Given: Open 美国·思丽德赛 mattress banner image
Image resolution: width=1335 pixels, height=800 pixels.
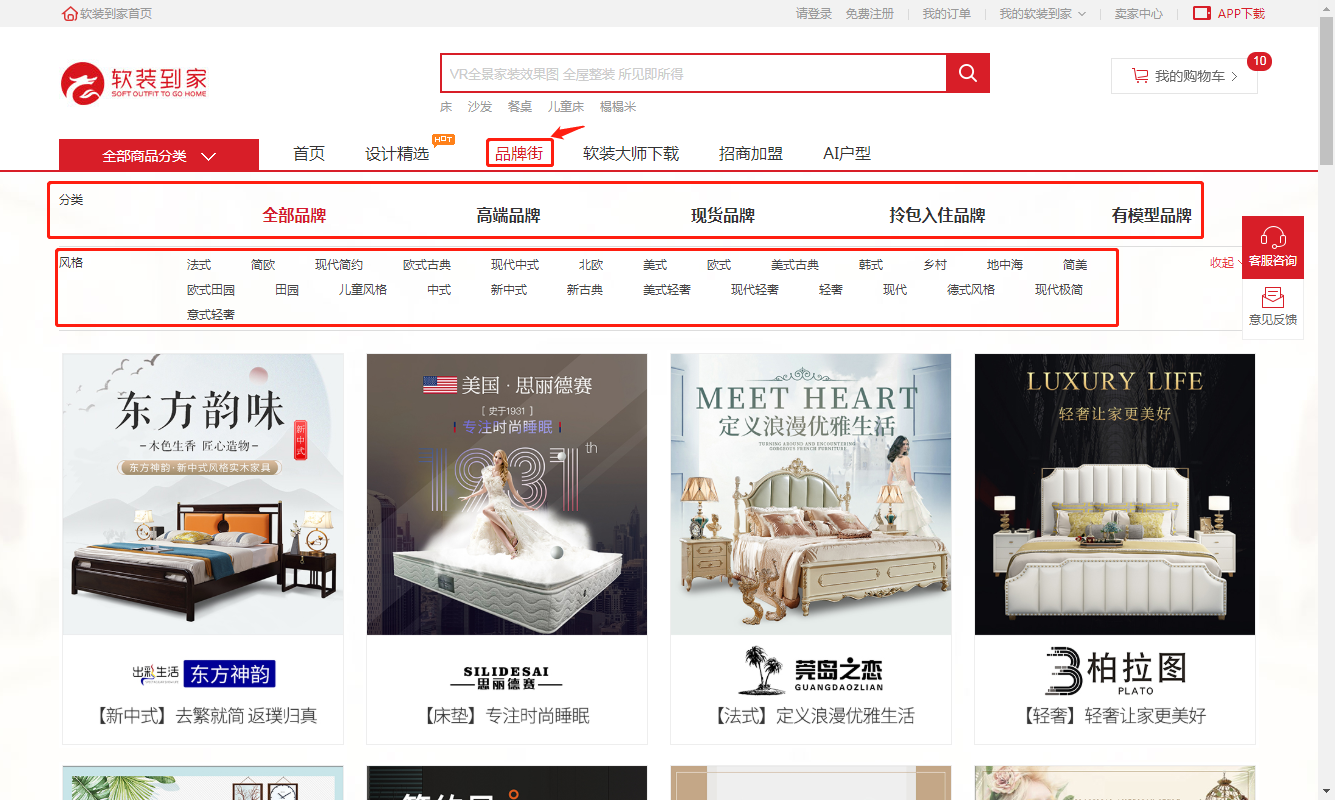Looking at the screenshot, I should click(x=507, y=494).
